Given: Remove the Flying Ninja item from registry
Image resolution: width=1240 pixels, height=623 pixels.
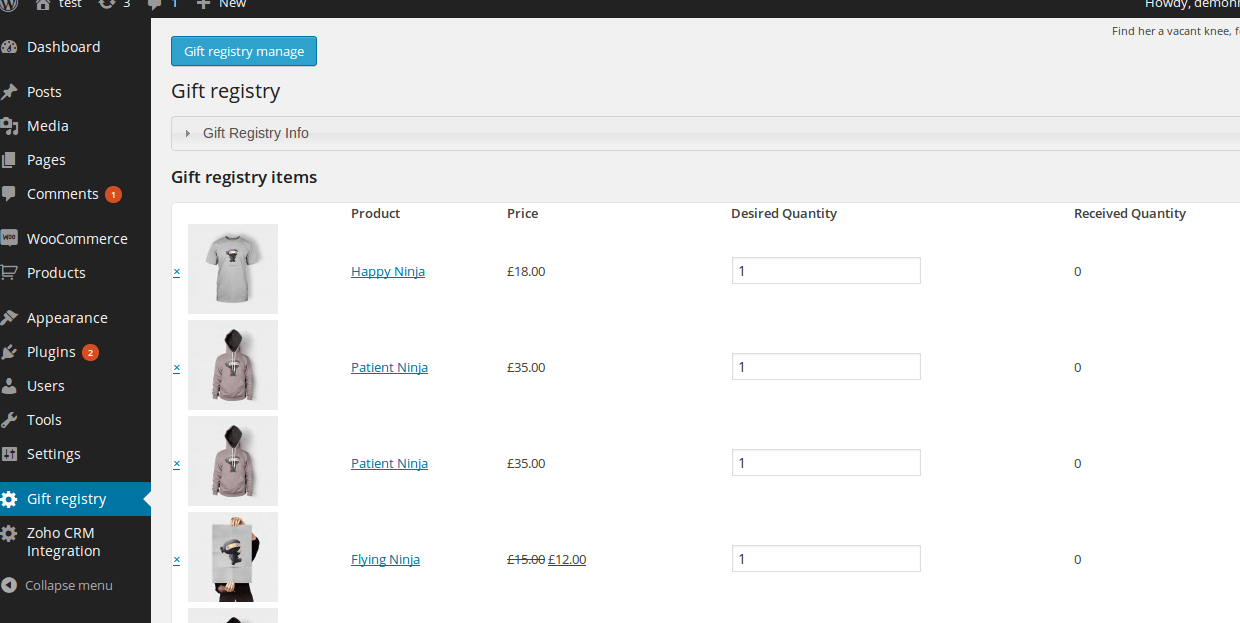Looking at the screenshot, I should (x=177, y=560).
